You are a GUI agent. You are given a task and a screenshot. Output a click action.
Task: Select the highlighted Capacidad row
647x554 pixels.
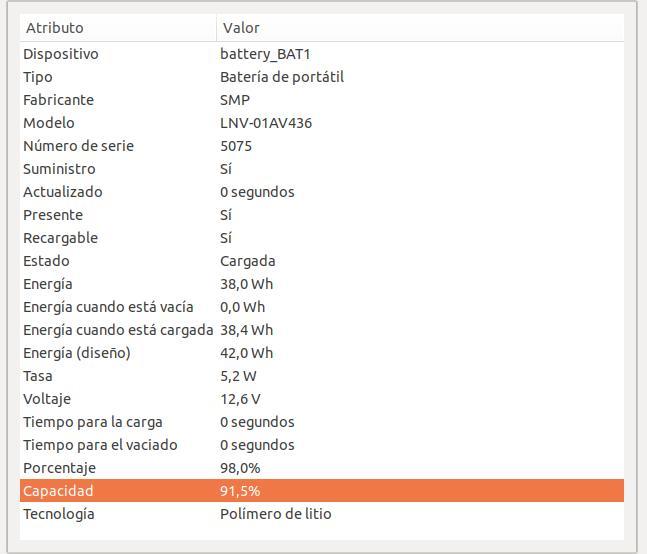click(322, 491)
